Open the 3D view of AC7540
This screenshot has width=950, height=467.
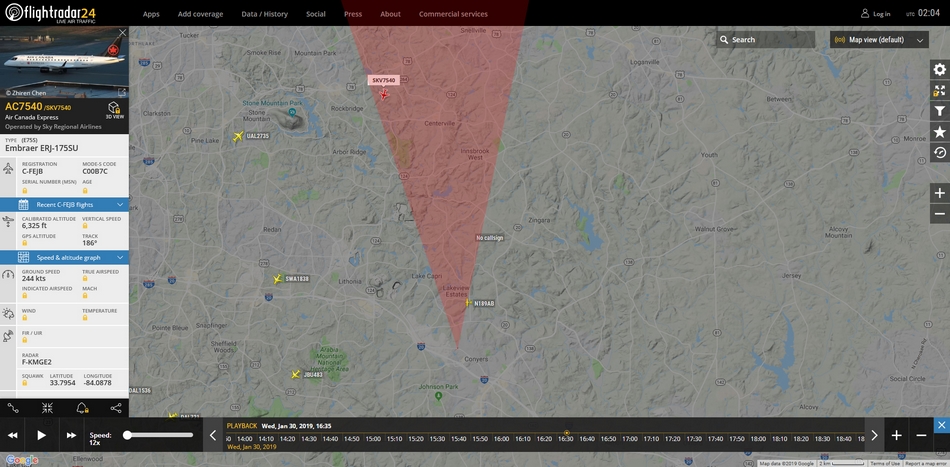tap(114, 110)
